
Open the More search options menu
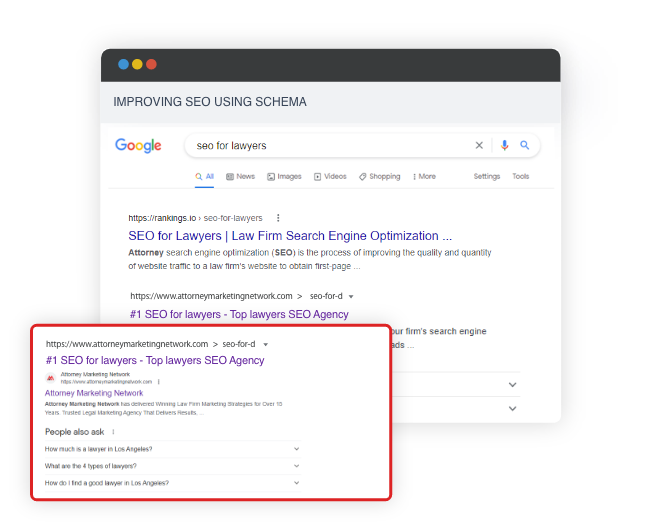coord(424,177)
